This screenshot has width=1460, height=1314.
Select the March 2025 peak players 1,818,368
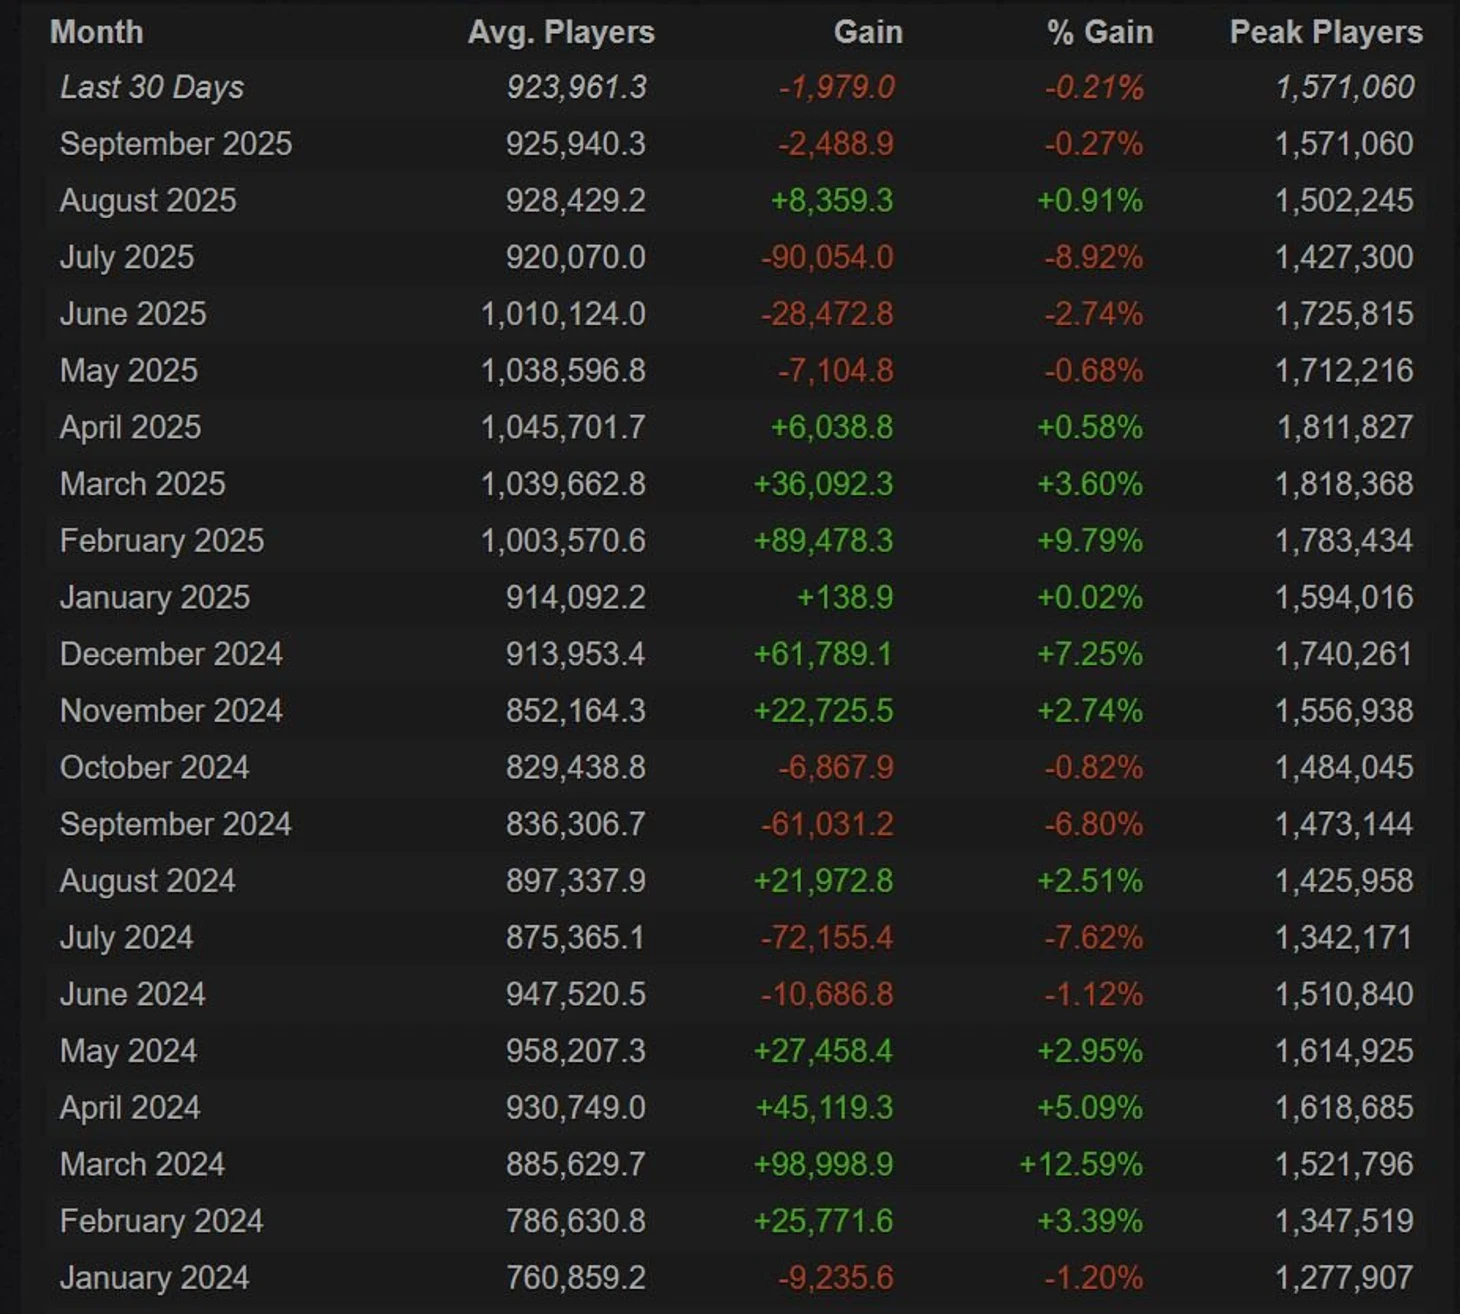coord(1344,484)
